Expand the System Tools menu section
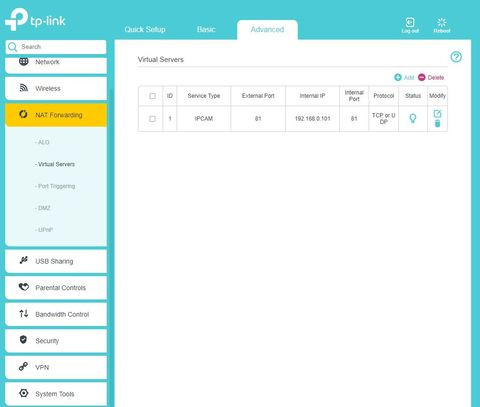This screenshot has width=480, height=407. coord(56,394)
